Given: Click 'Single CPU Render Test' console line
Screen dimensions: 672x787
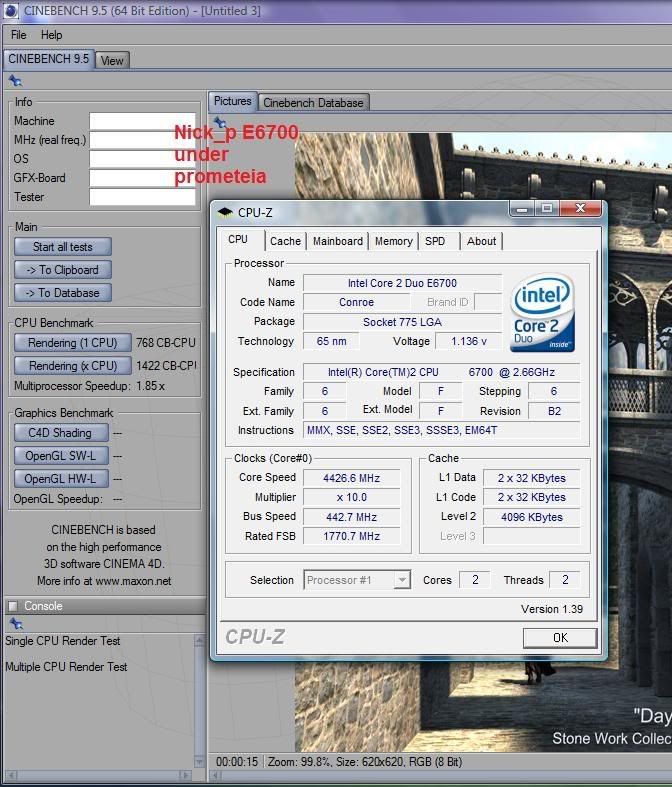Looking at the screenshot, I should point(63,641).
